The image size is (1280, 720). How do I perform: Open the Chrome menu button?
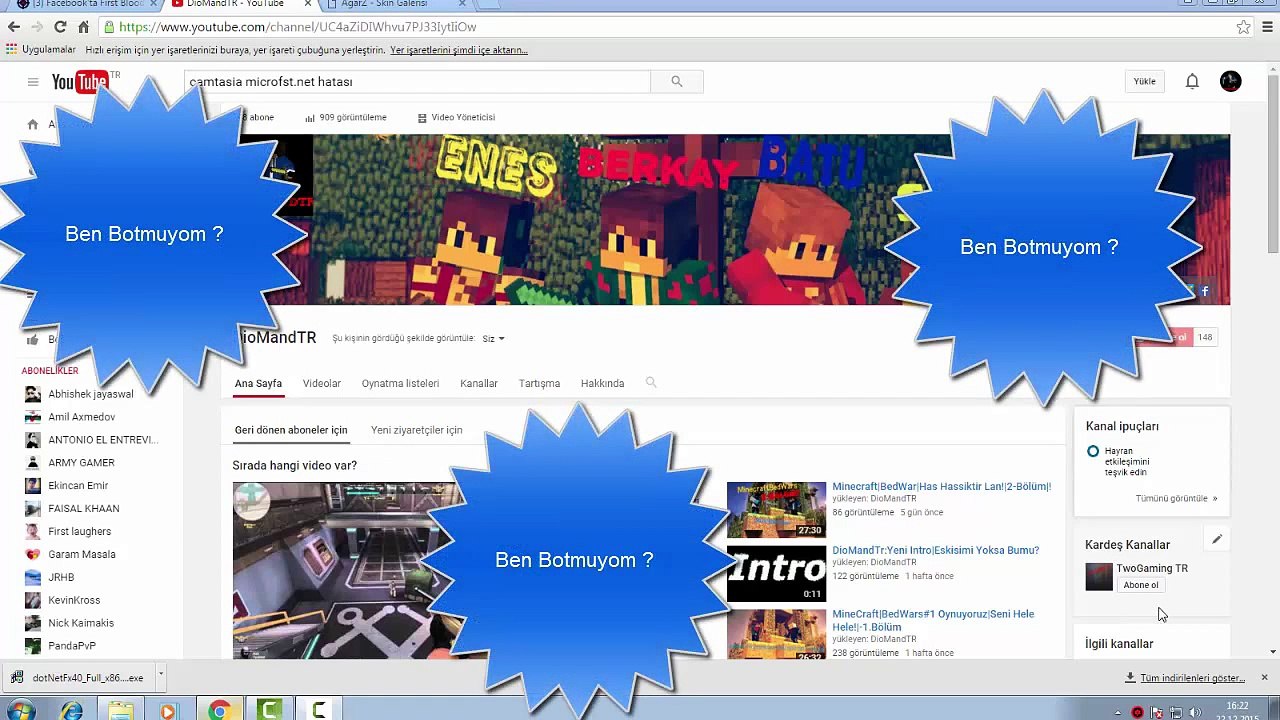pos(1268,27)
